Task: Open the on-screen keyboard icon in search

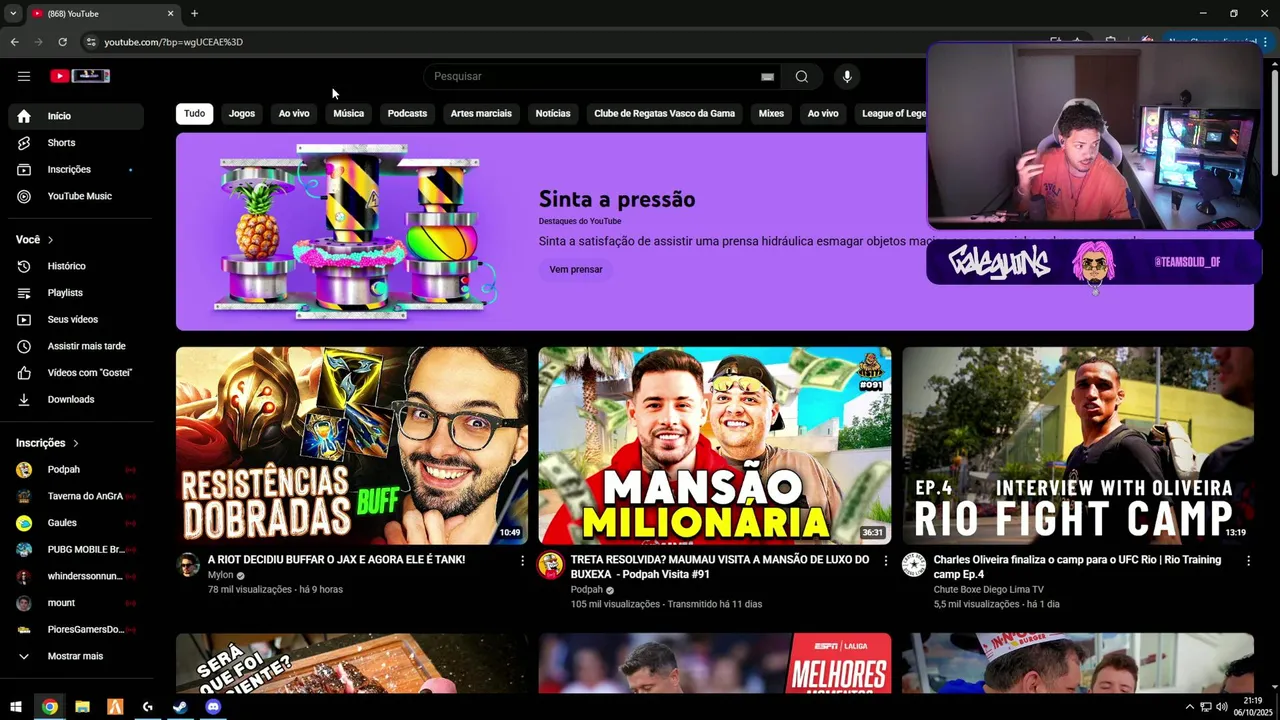Action: [x=767, y=77]
